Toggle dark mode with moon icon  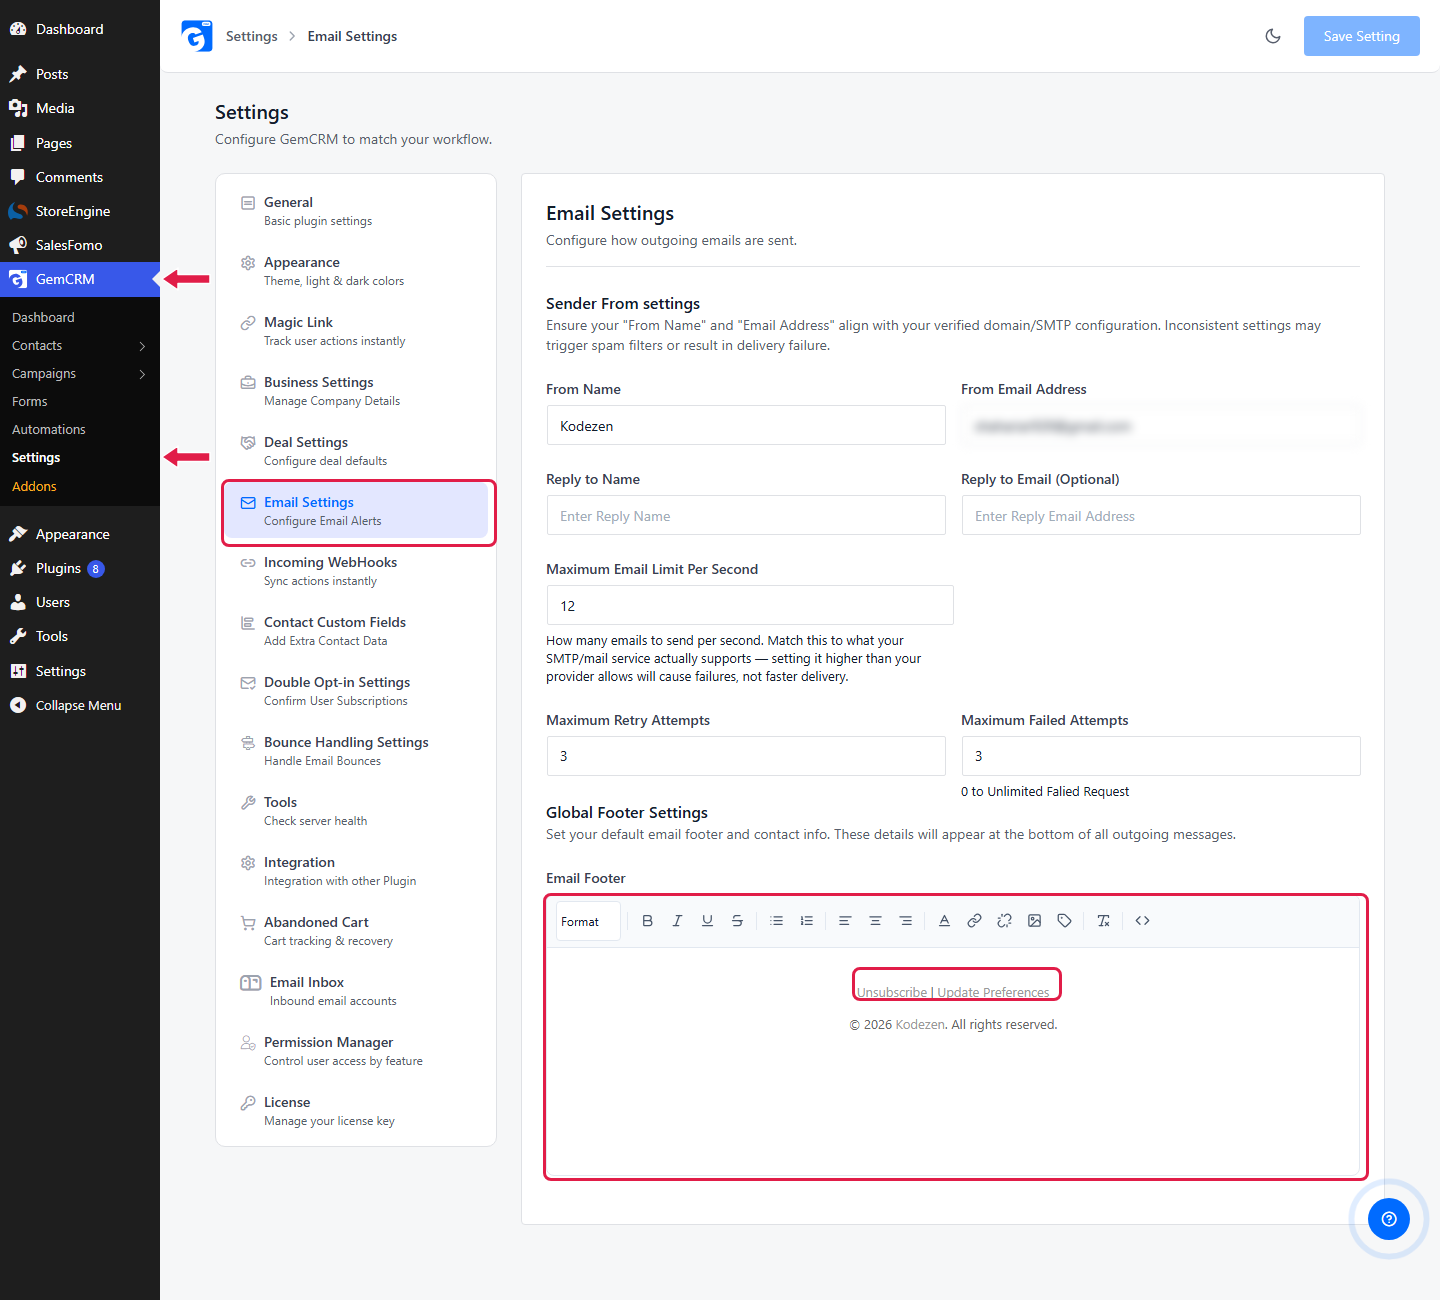1273,36
